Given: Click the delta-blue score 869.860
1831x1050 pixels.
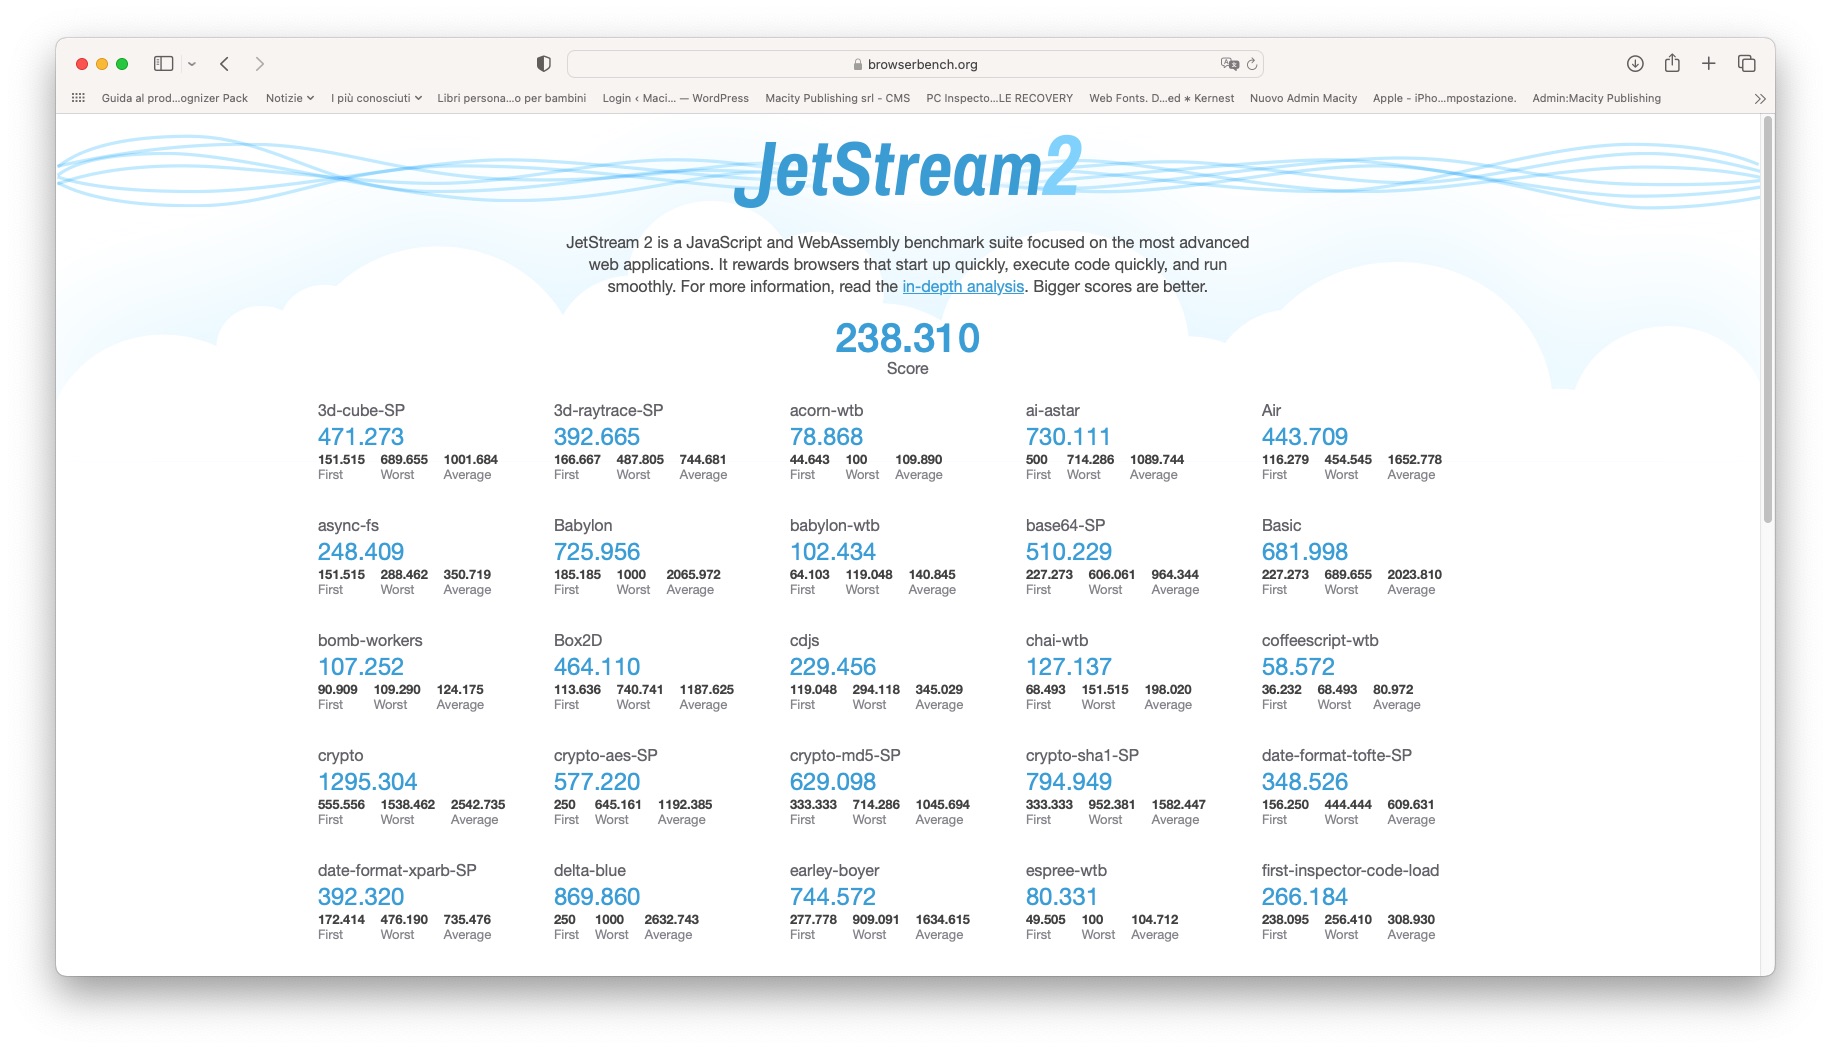Looking at the screenshot, I should tap(597, 897).
